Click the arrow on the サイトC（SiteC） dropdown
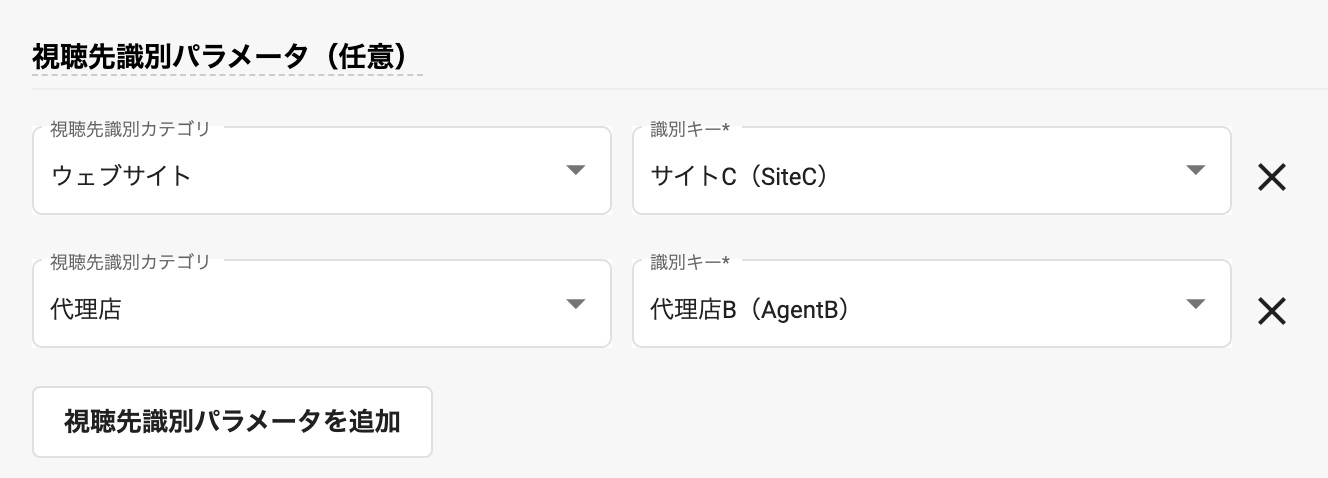1328x478 pixels. tap(1195, 170)
